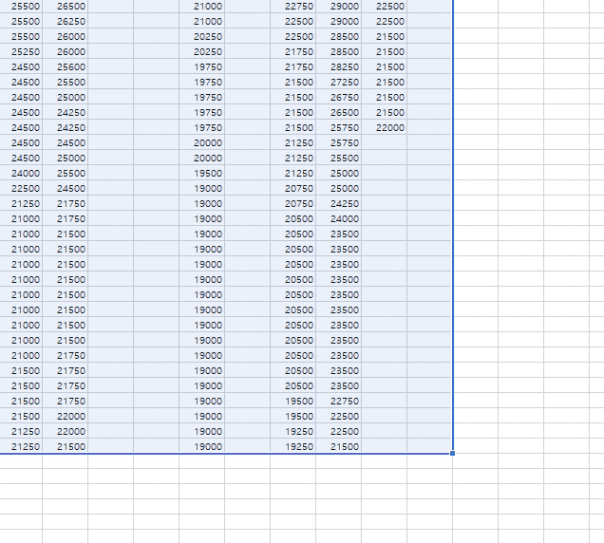Click the blue selection fill handle
The image size is (604, 543).
click(453, 454)
